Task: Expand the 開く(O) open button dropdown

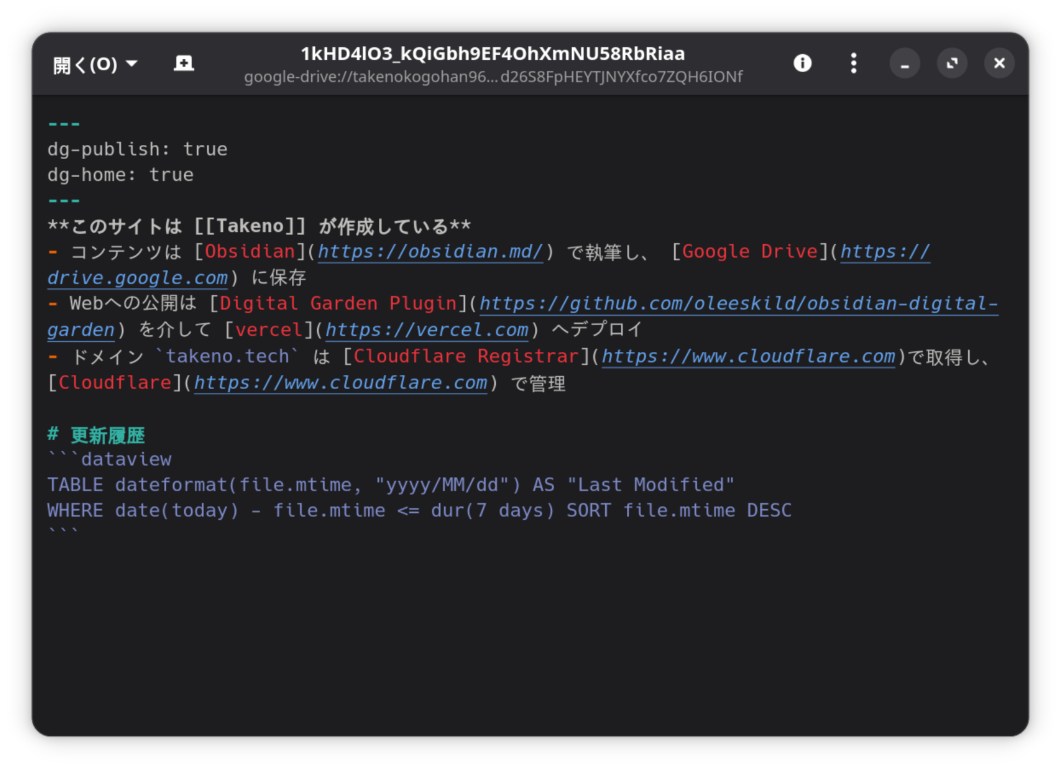Action: pyautogui.click(x=130, y=63)
